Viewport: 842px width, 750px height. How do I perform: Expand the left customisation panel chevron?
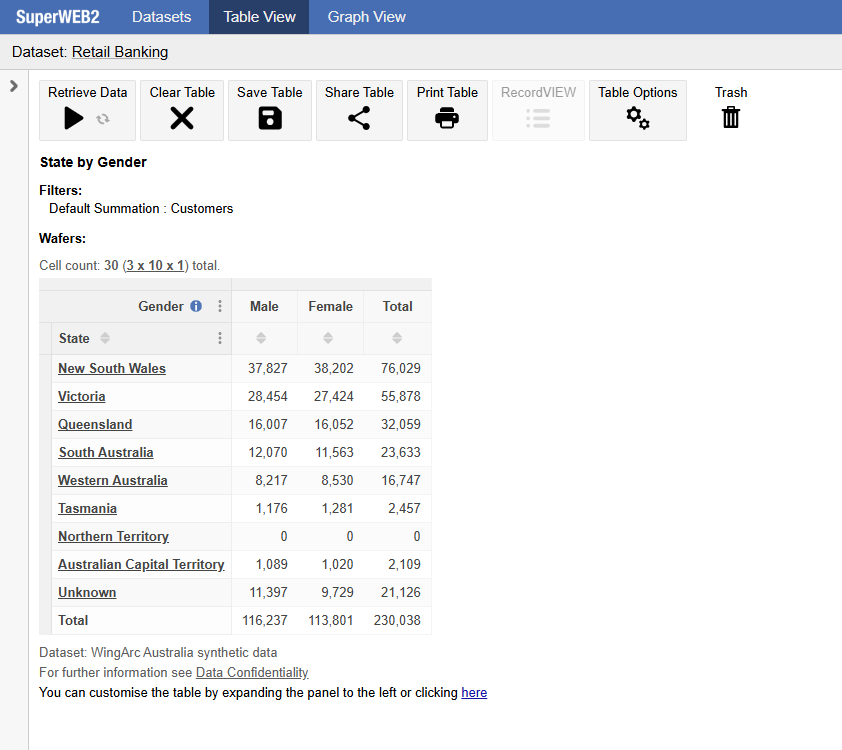[13, 85]
